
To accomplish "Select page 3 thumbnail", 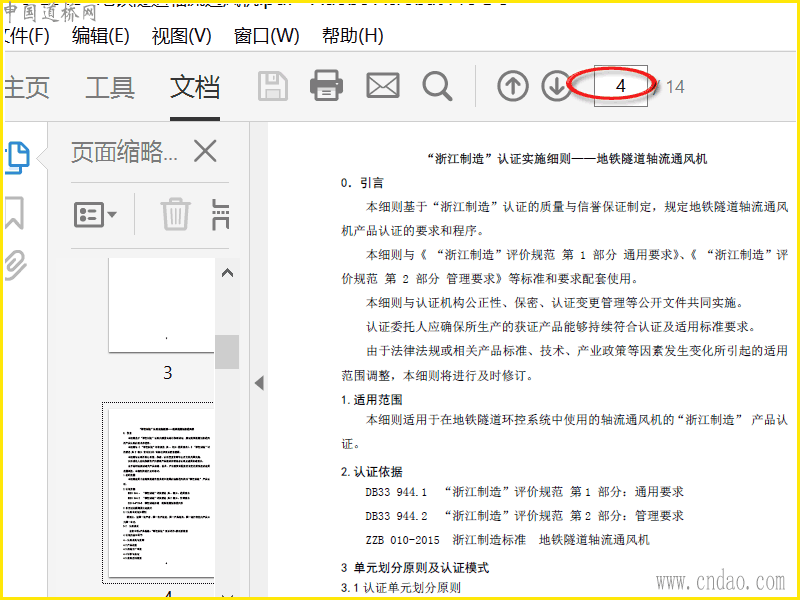I will (161, 305).
